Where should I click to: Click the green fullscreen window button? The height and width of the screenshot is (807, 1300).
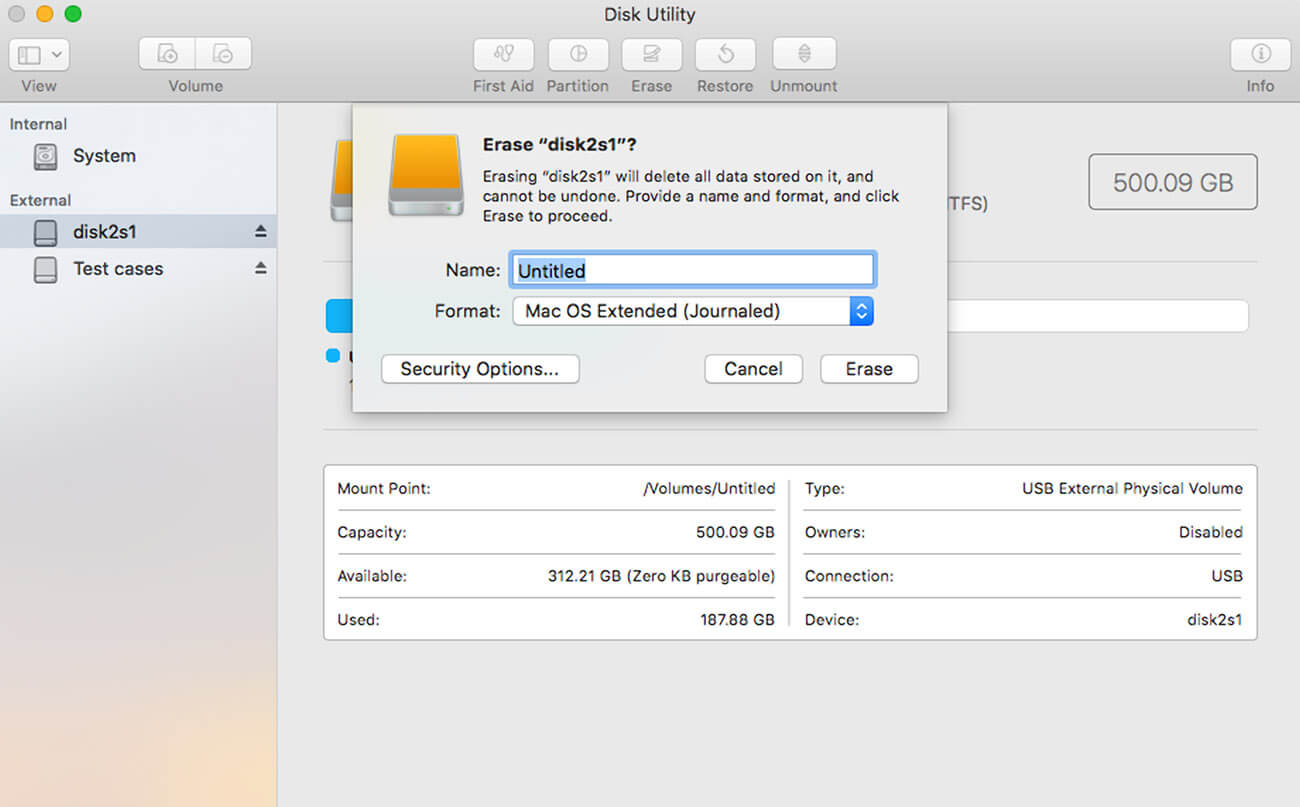point(72,14)
